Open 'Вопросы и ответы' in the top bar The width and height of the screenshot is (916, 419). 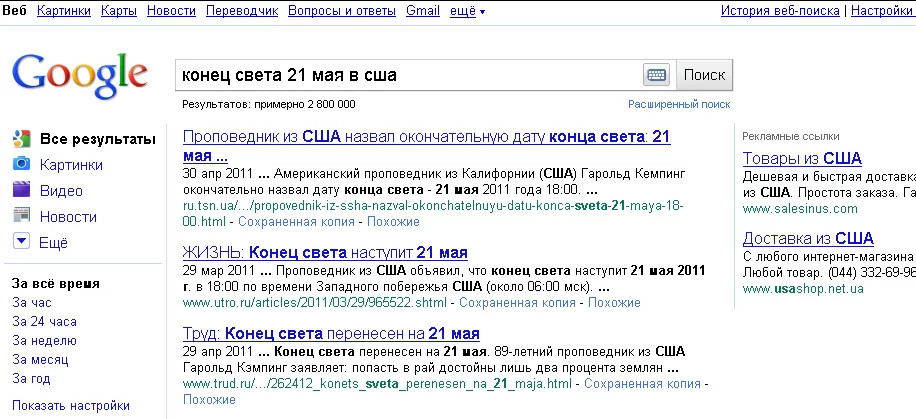pos(342,11)
